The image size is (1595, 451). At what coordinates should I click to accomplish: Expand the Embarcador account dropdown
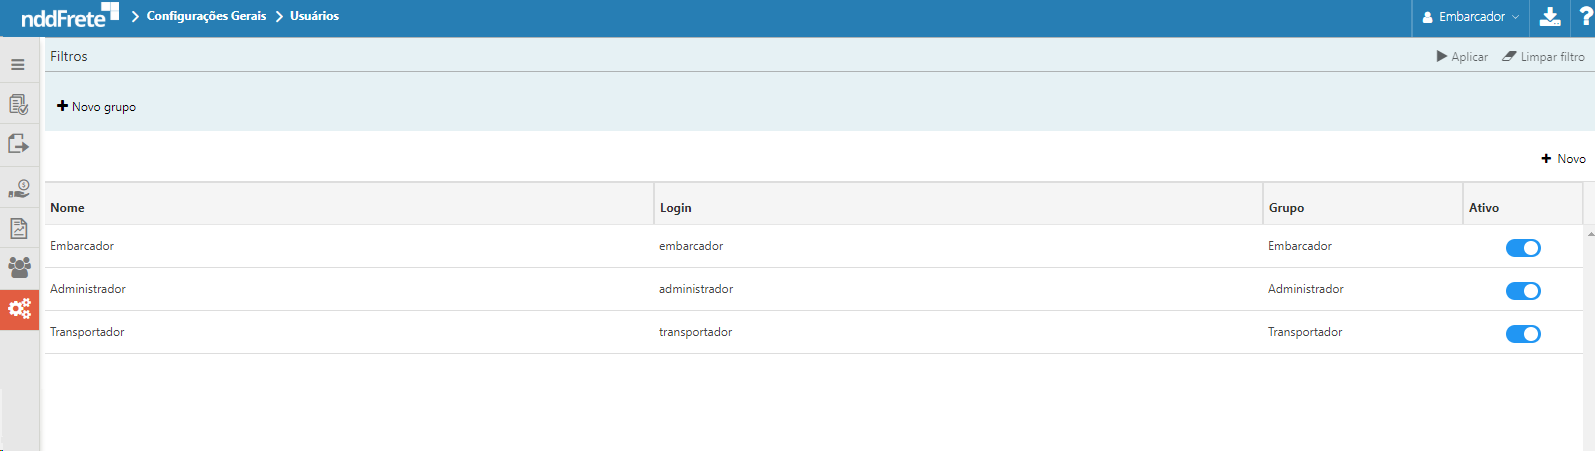tap(1470, 17)
